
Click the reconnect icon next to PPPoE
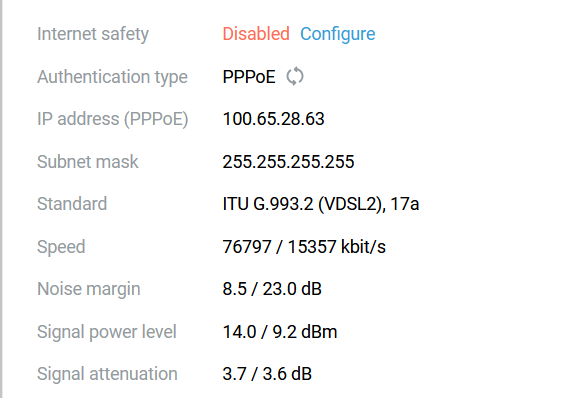coord(295,77)
